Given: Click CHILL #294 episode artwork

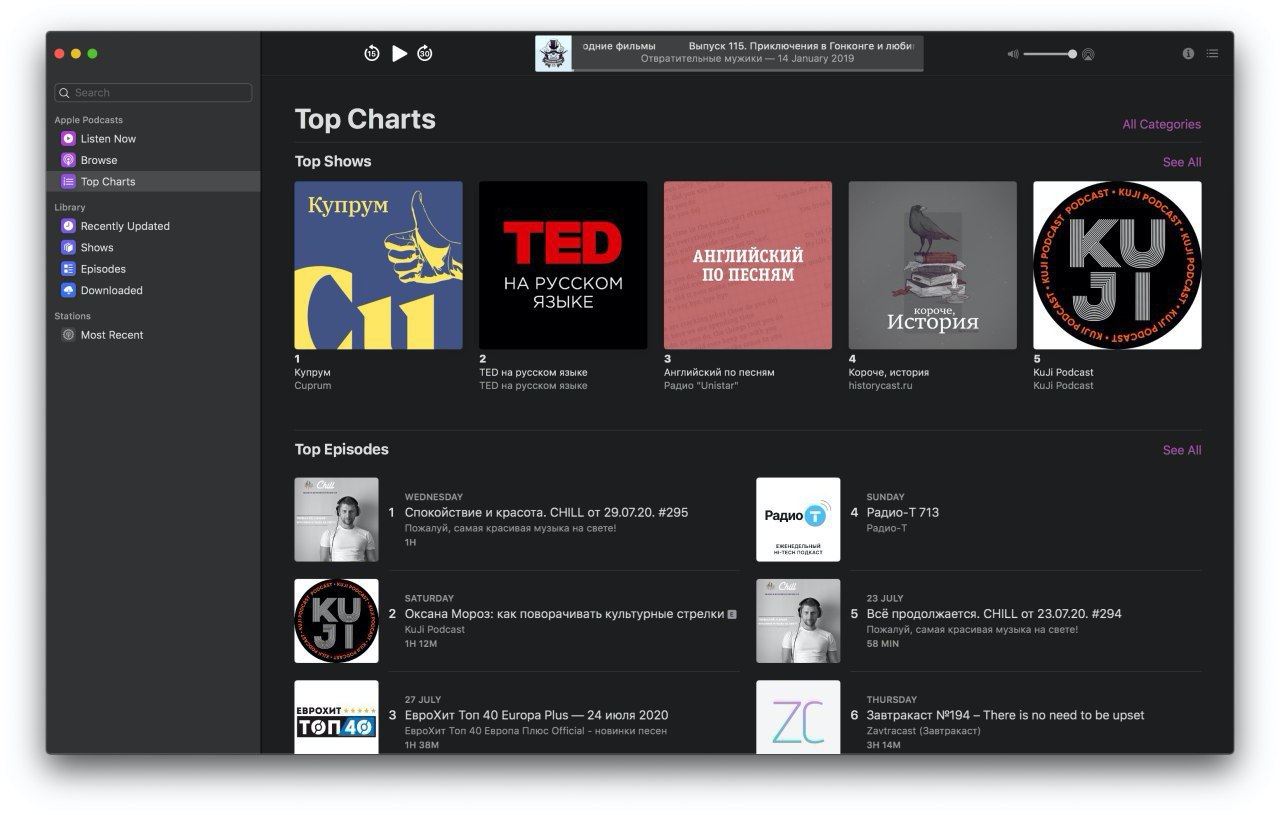Looking at the screenshot, I should pos(798,621).
